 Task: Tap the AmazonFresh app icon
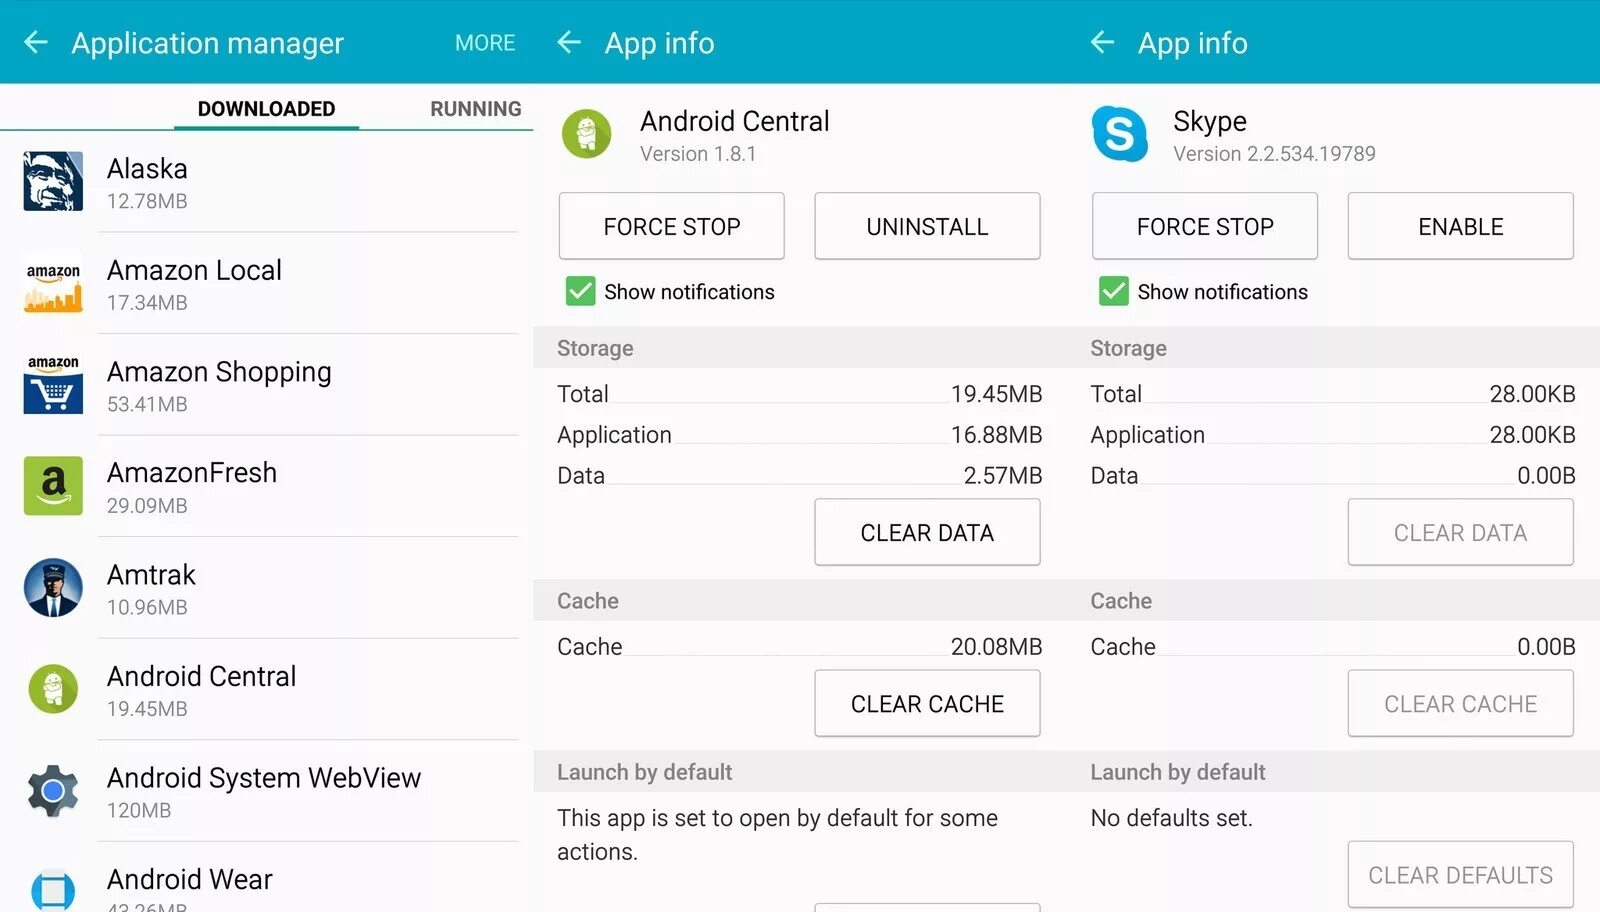pyautogui.click(x=53, y=486)
